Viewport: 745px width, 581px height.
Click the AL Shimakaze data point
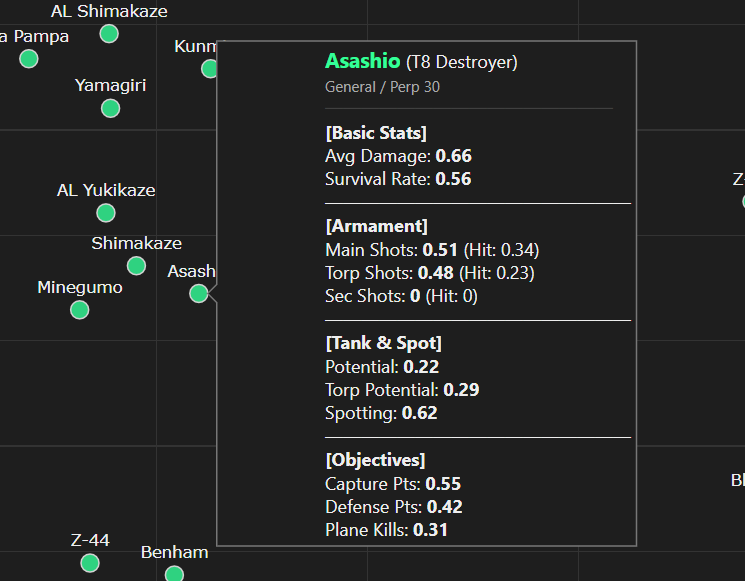(109, 34)
